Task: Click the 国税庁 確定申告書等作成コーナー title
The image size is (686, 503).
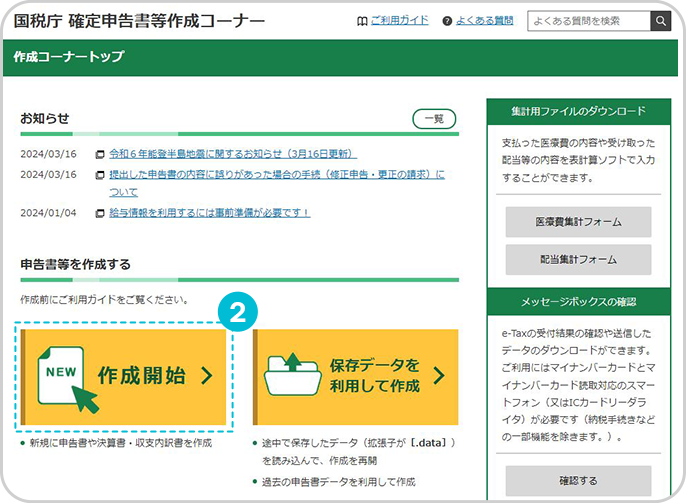Action: pyautogui.click(x=139, y=21)
